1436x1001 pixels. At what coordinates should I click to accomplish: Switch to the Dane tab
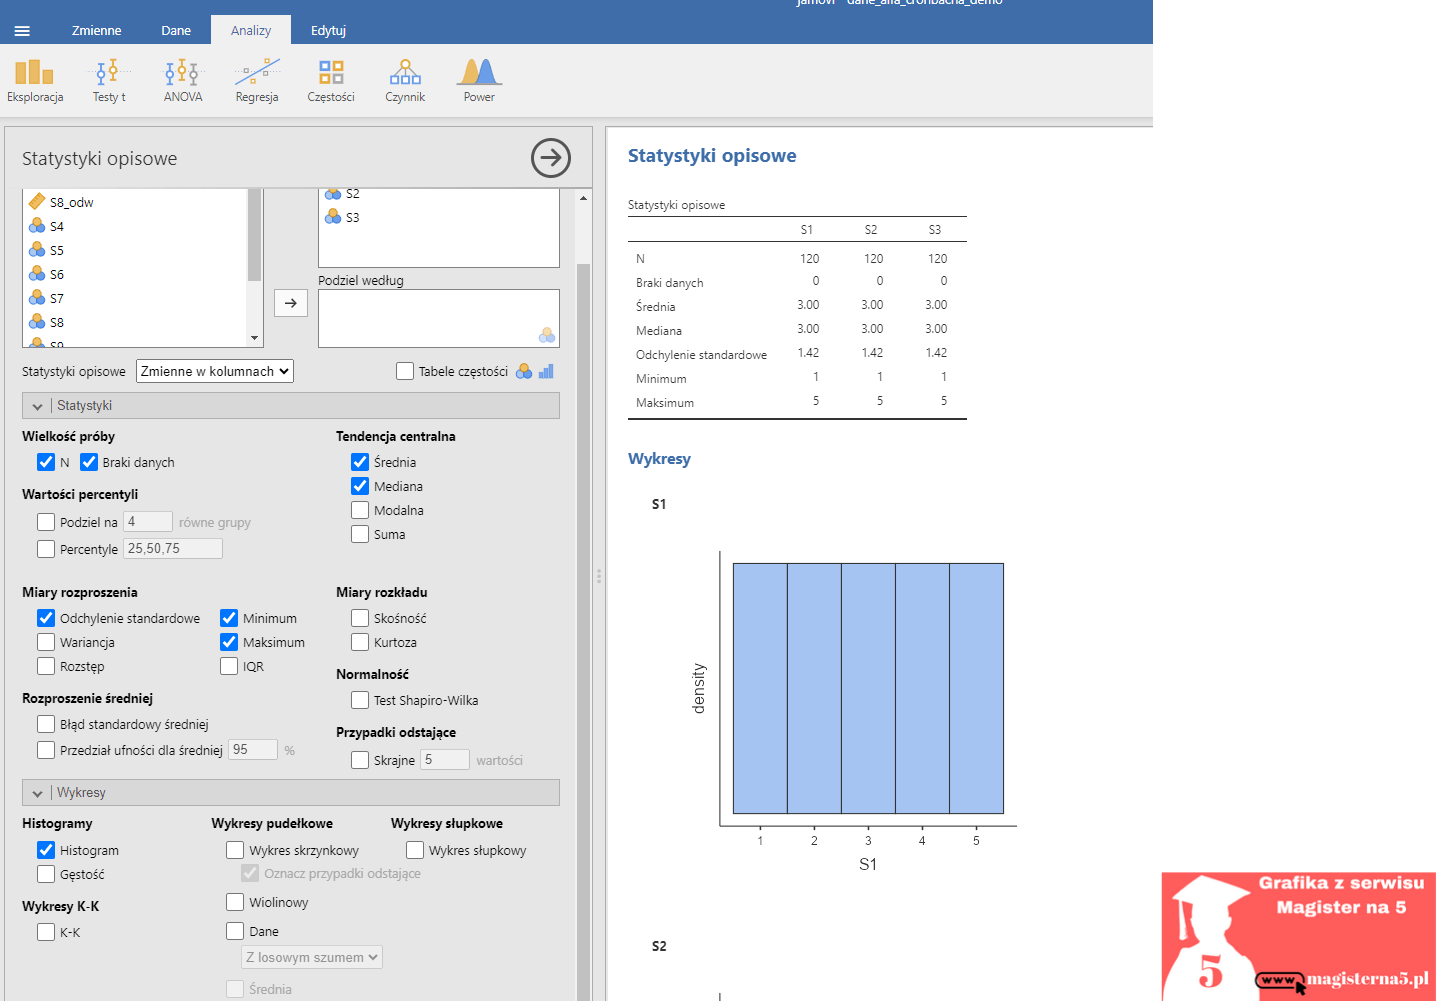click(x=176, y=31)
